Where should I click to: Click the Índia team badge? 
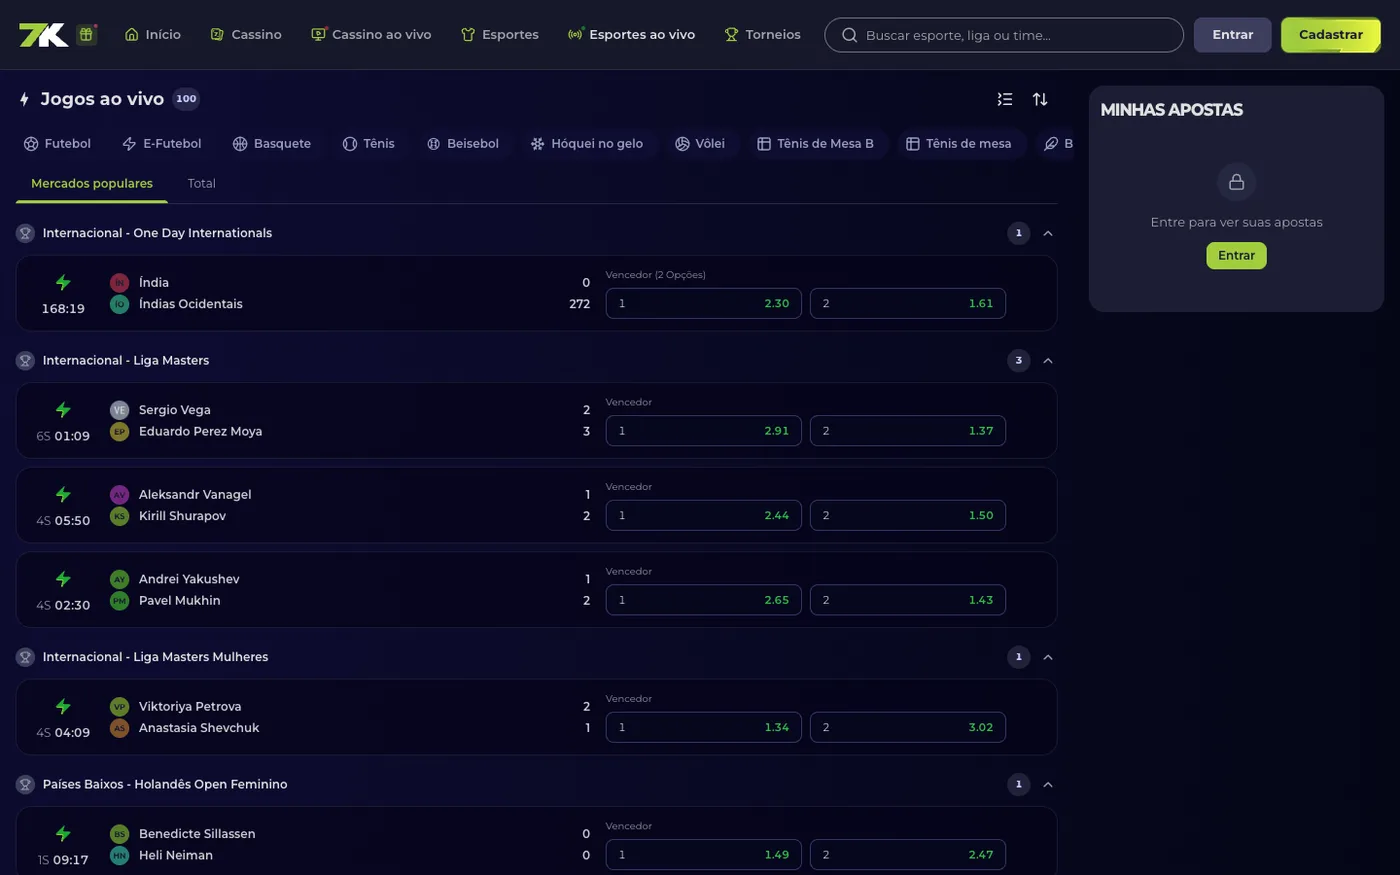120,283
